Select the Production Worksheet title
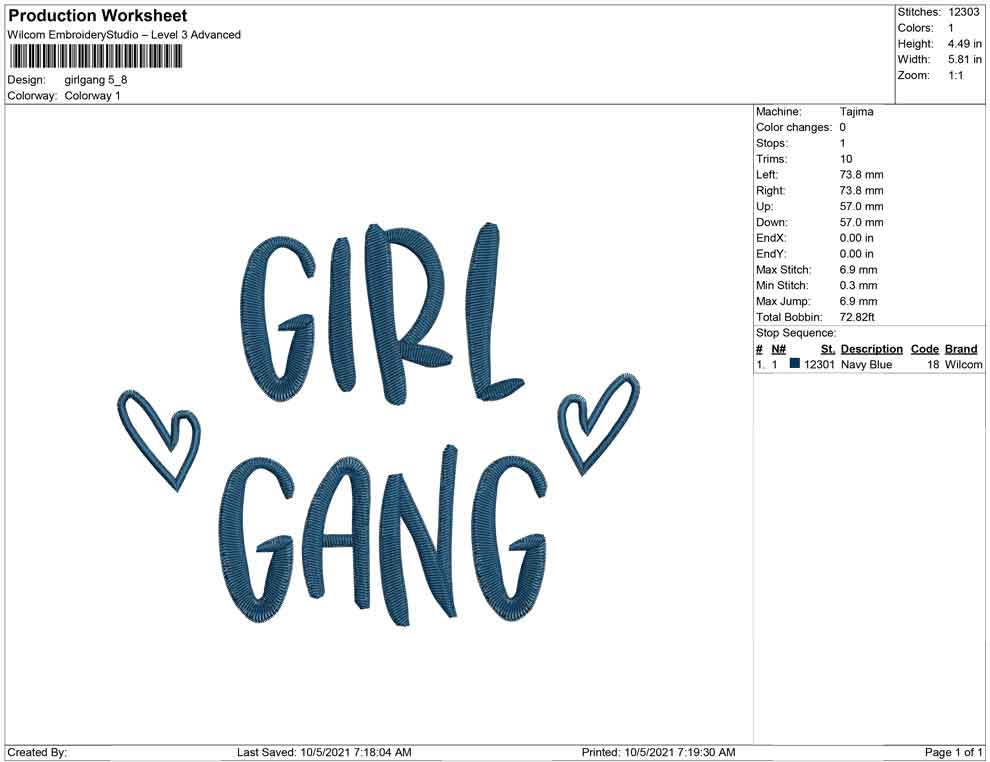The image size is (990, 762). tap(97, 16)
